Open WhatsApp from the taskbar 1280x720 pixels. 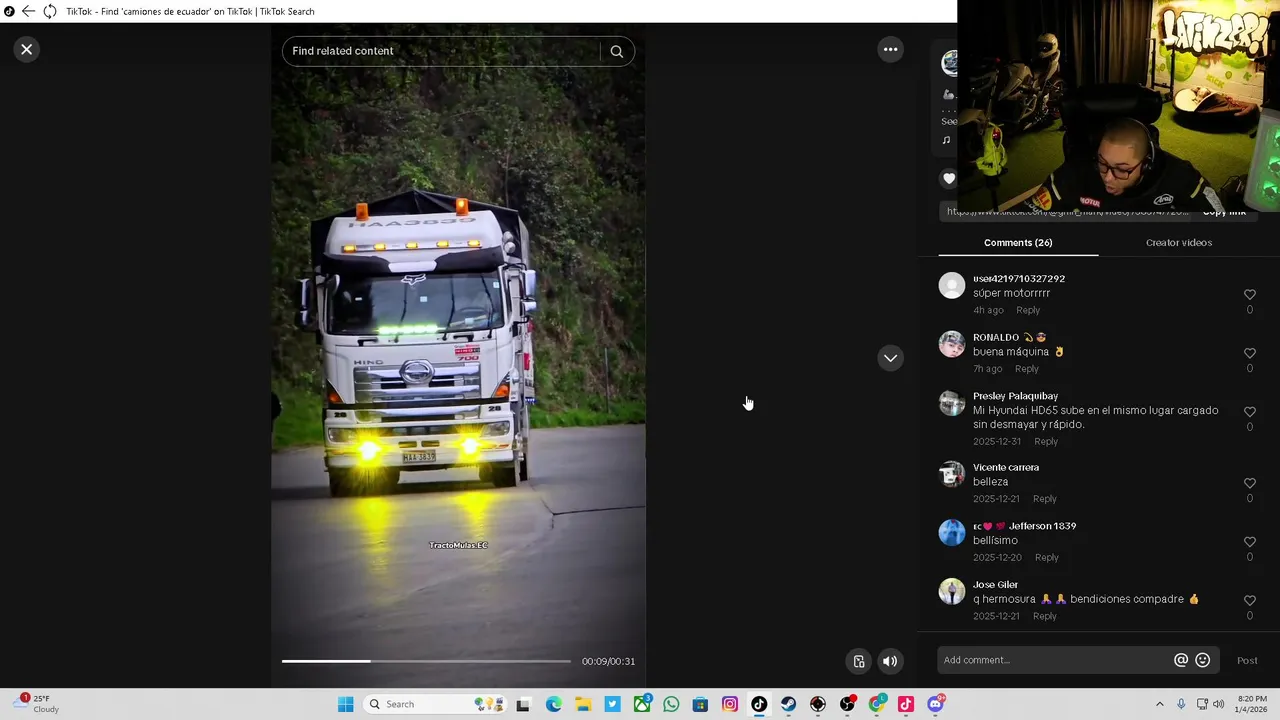click(671, 704)
